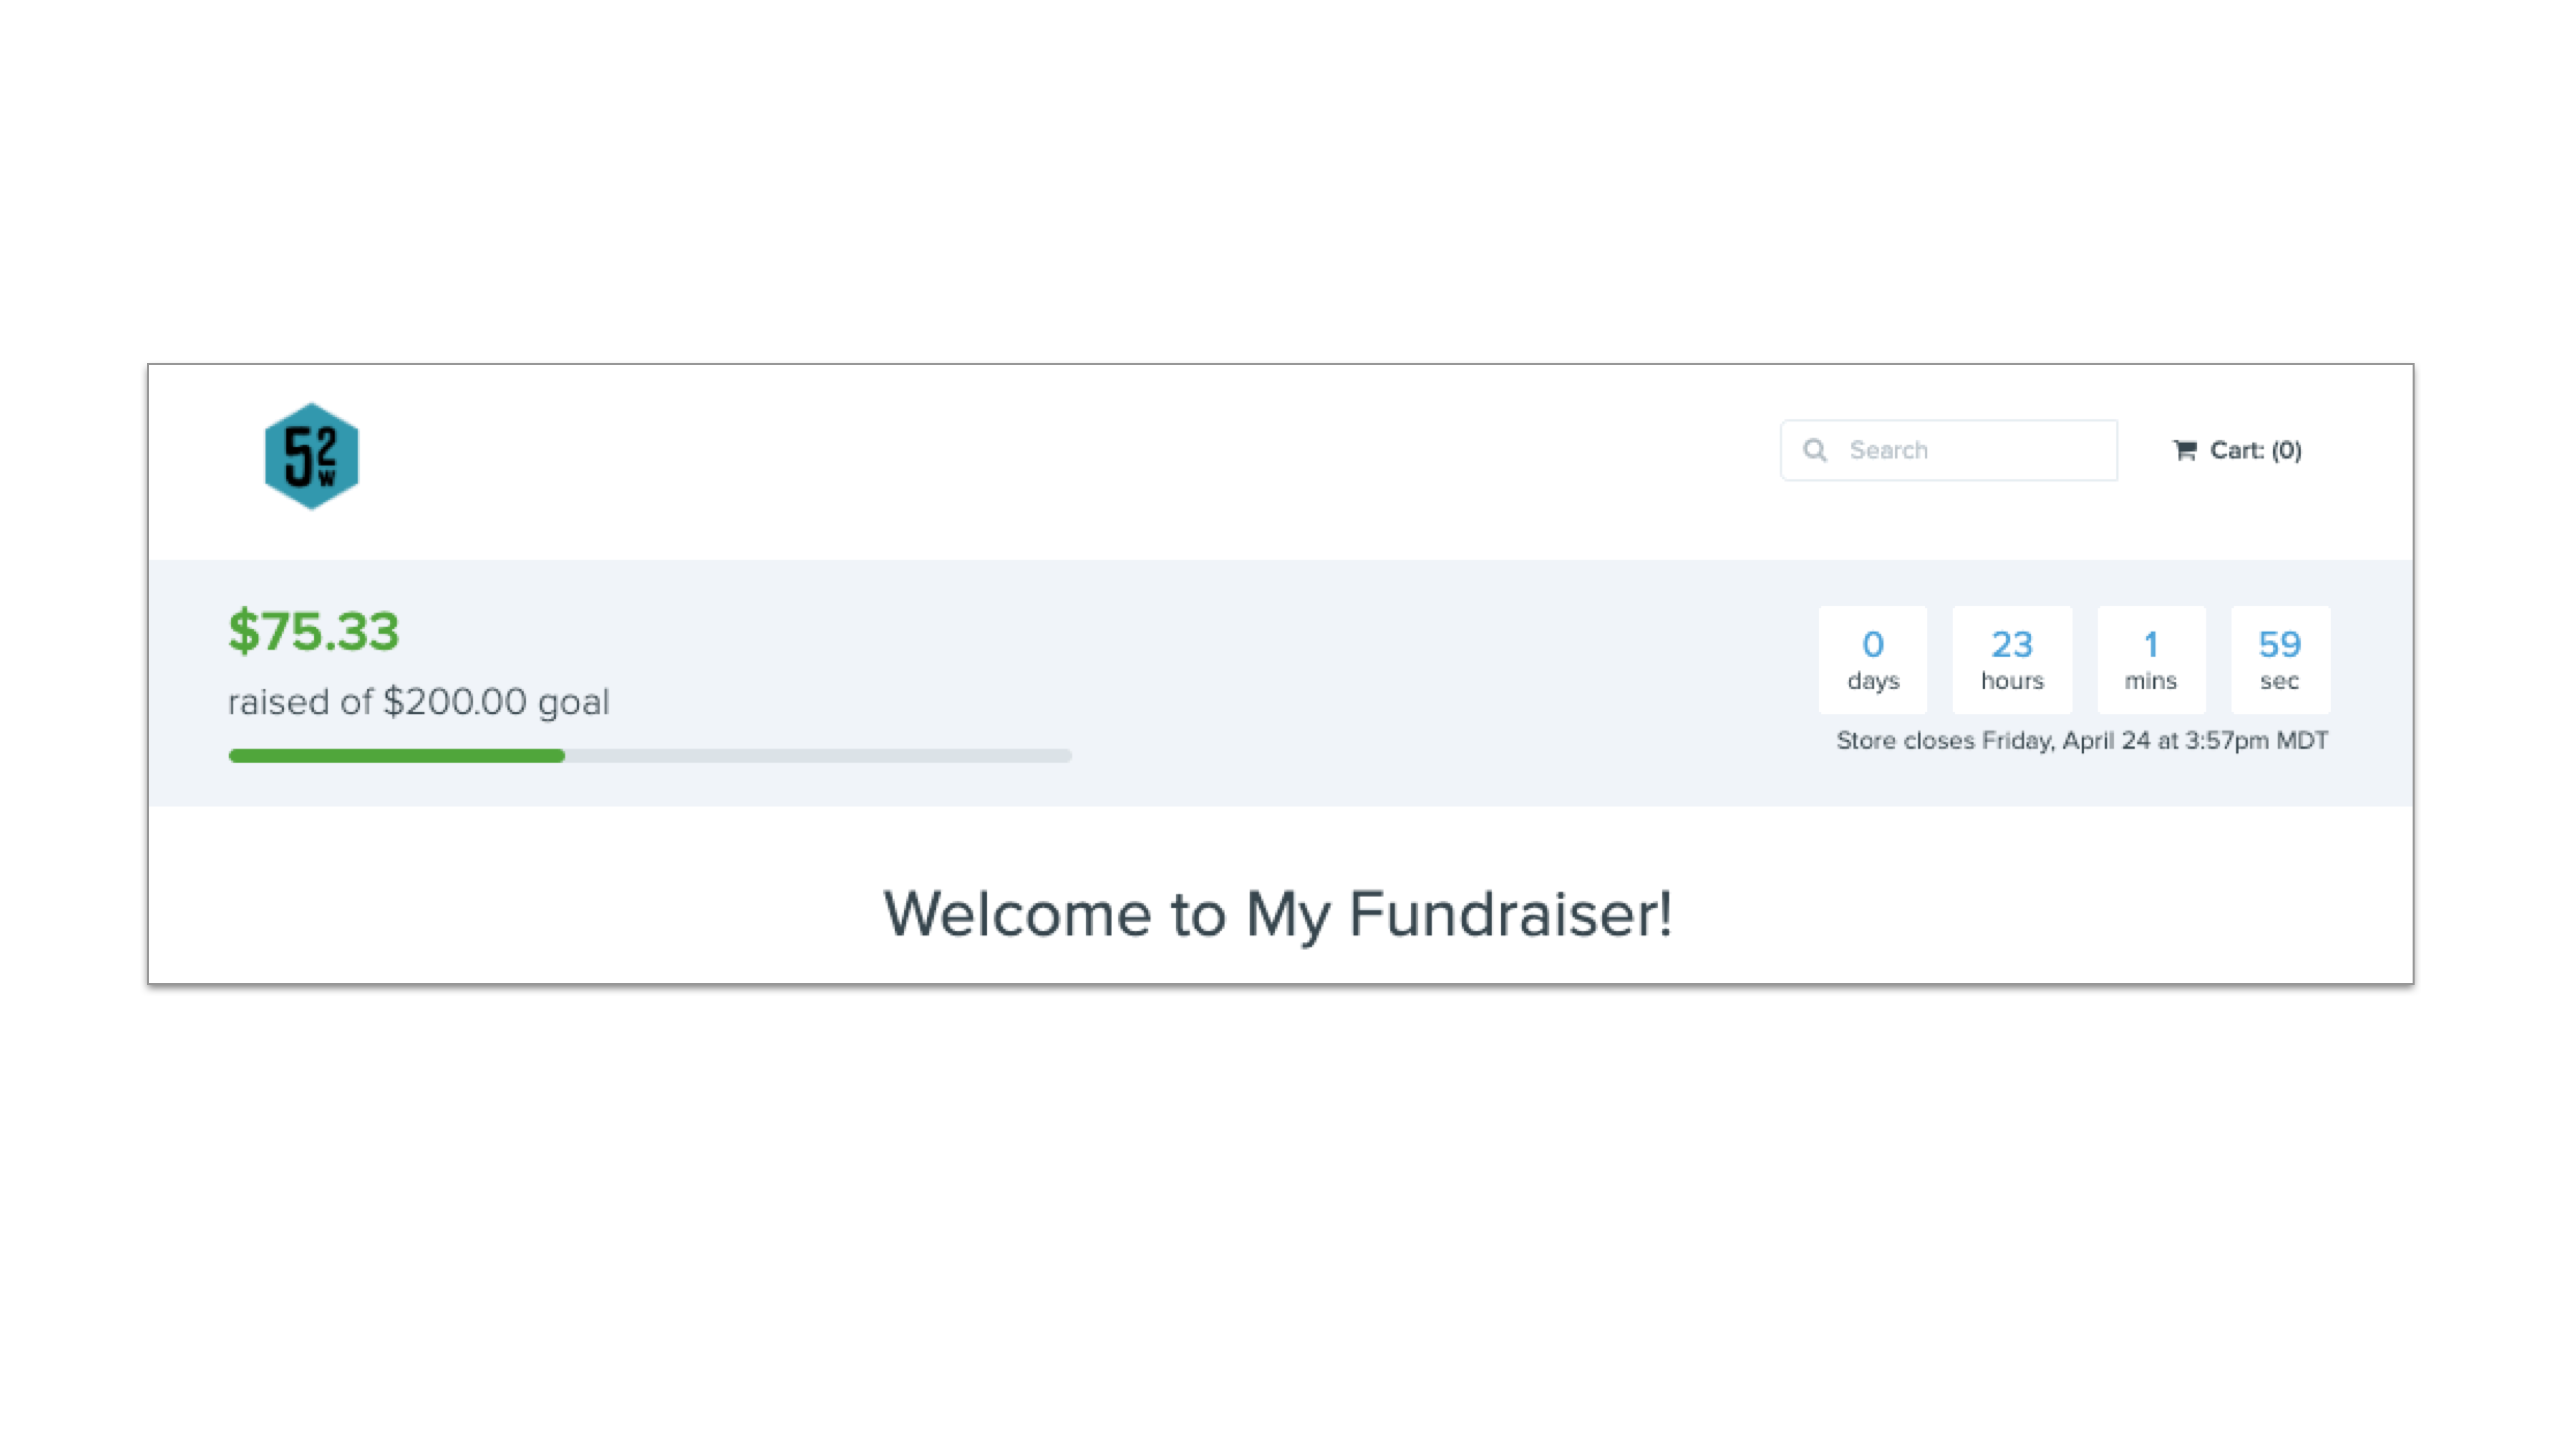Click the $75.33 raised amount
Image resolution: width=2560 pixels, height=1440 pixels.
click(x=313, y=631)
